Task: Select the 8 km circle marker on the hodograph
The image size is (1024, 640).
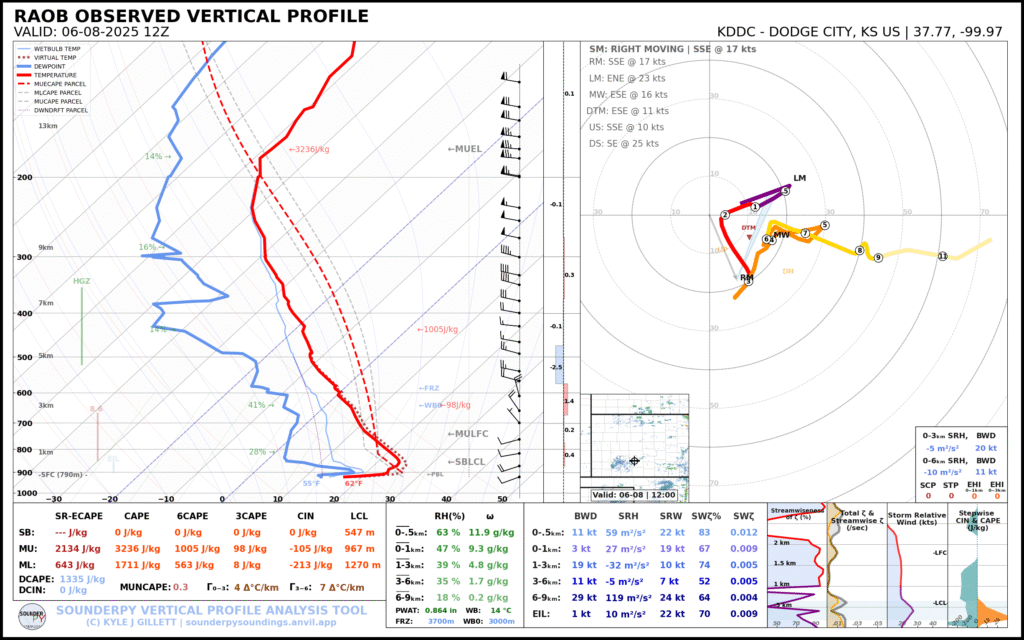Action: pos(859,249)
